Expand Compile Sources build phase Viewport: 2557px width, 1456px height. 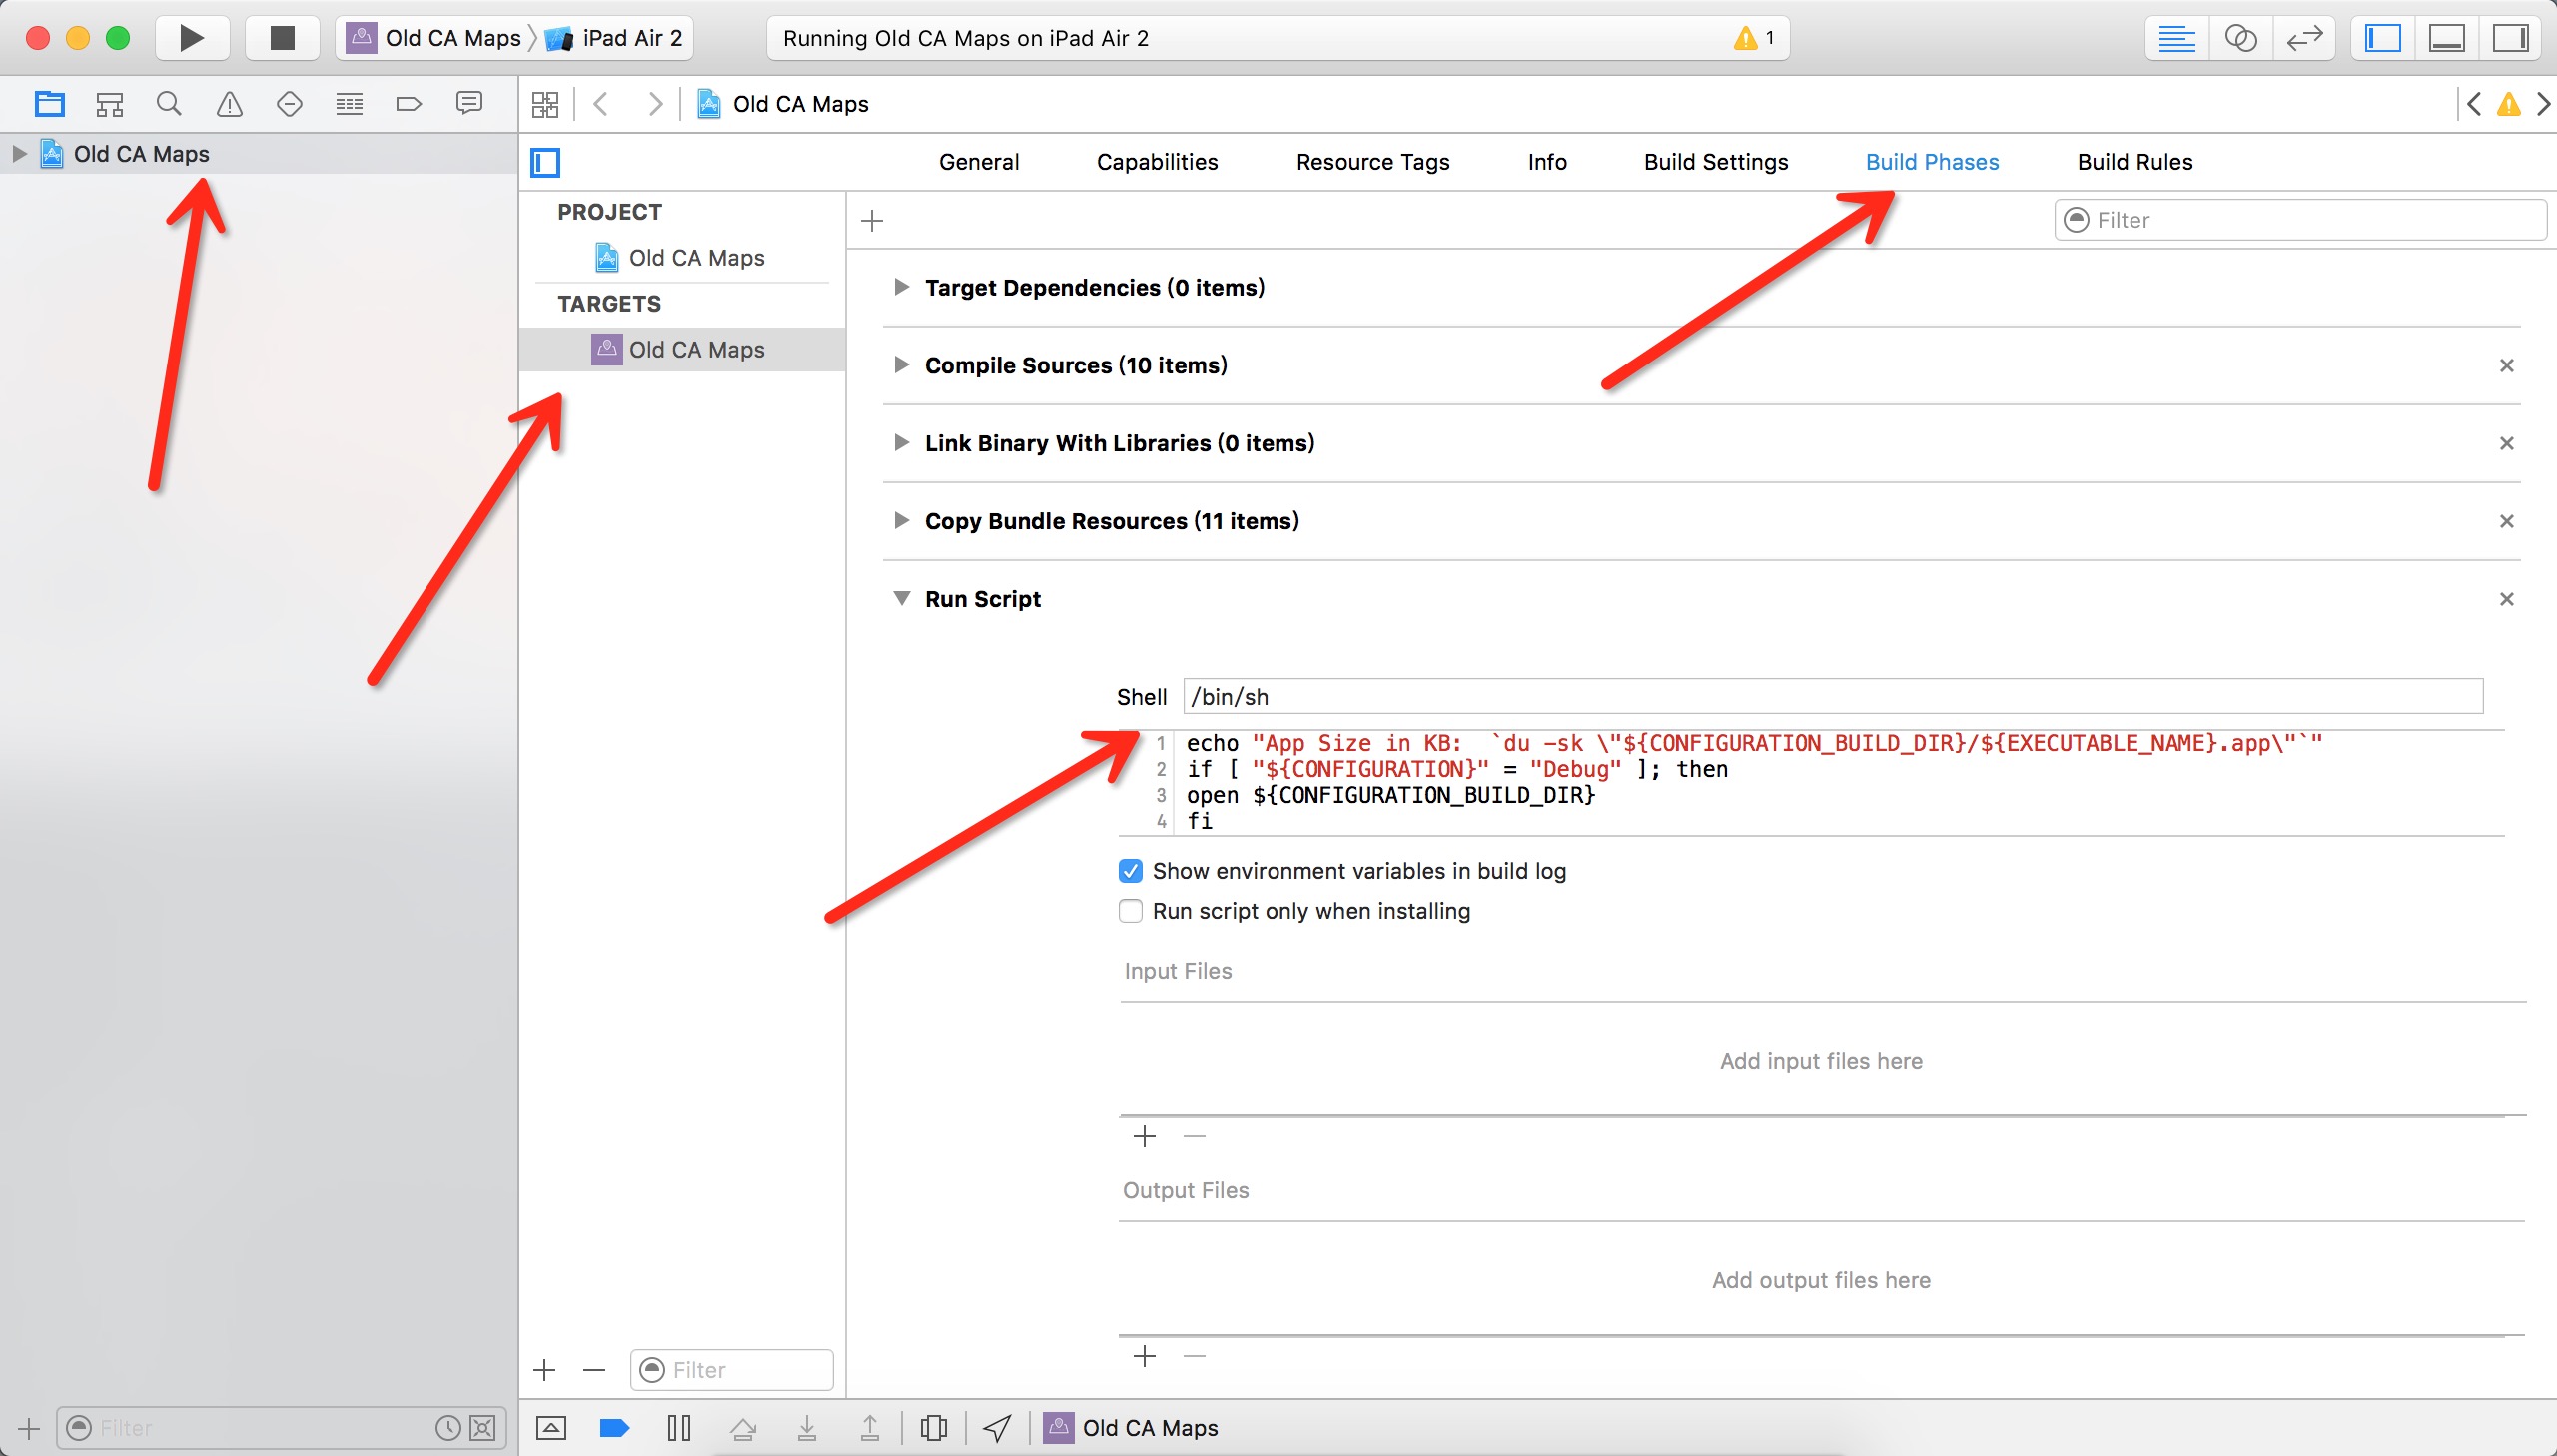click(x=901, y=365)
